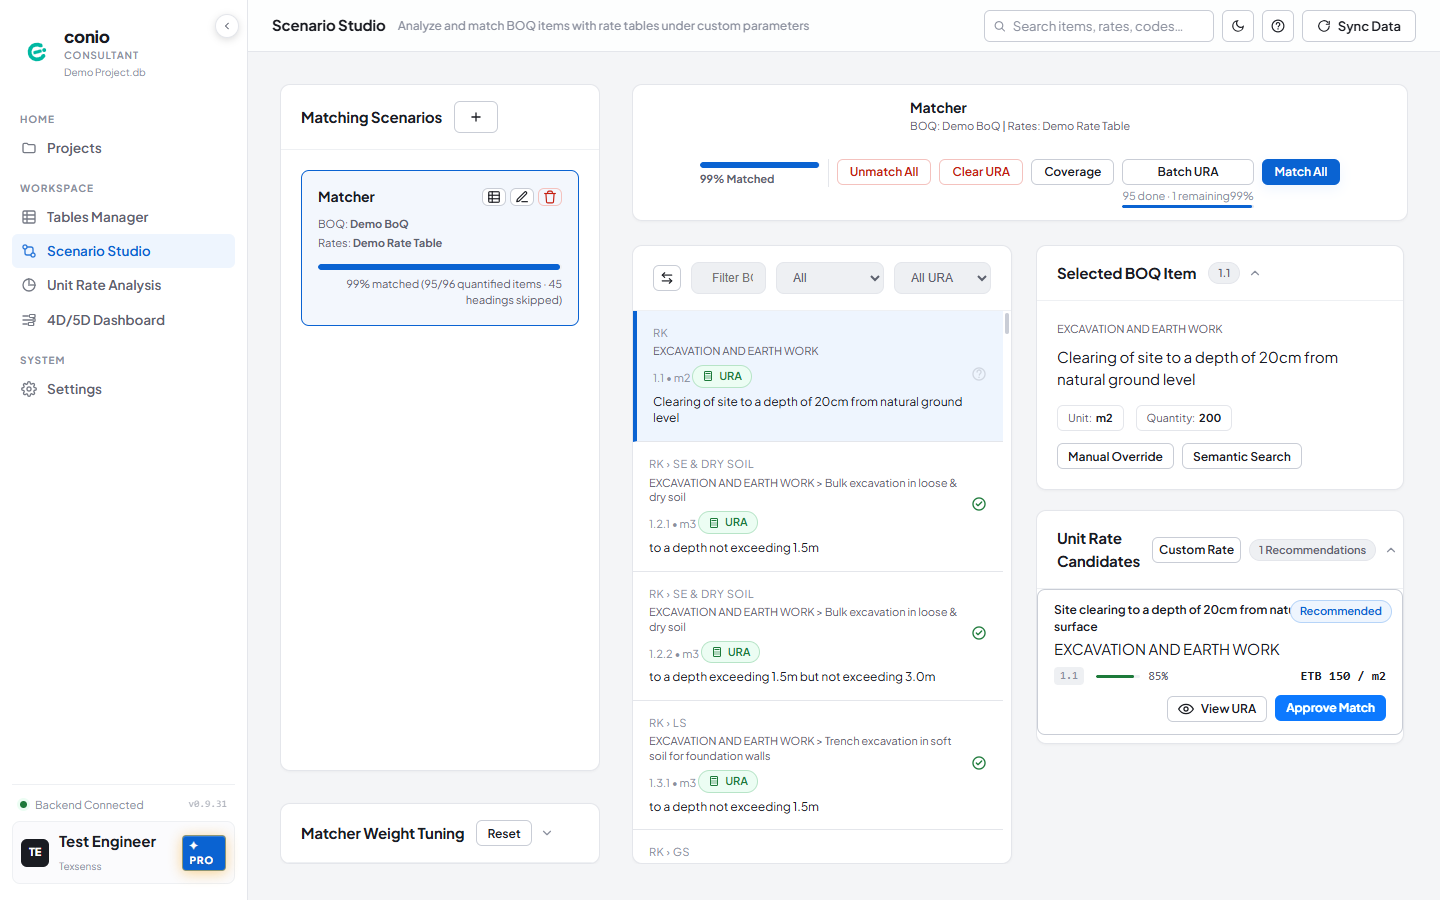
Task: Open Unit Rate Analysis in the sidebar
Action: [x=123, y=285]
